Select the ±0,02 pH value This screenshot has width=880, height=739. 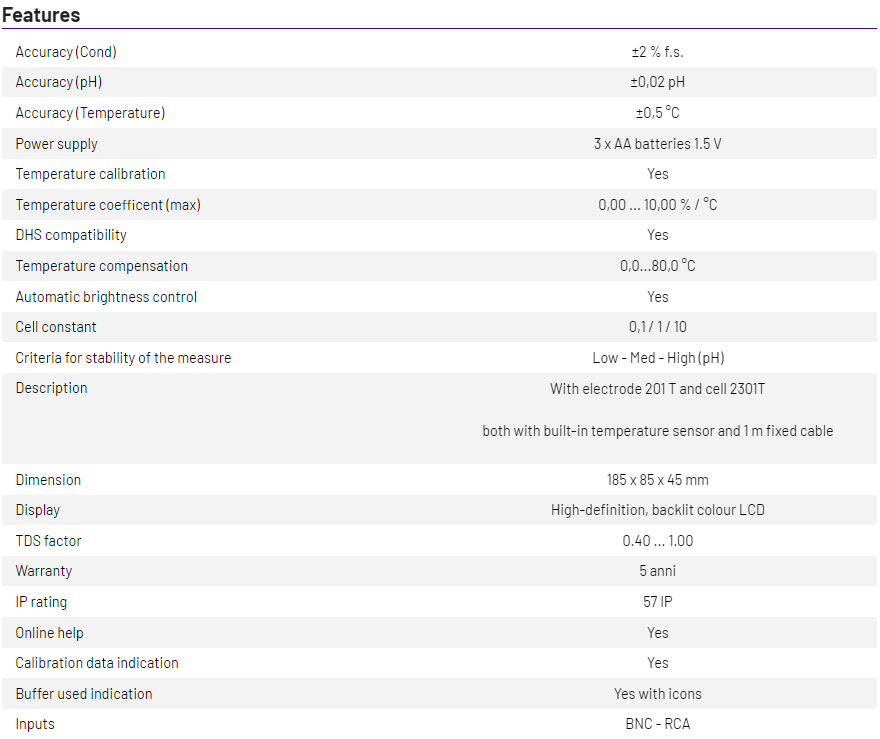click(657, 82)
